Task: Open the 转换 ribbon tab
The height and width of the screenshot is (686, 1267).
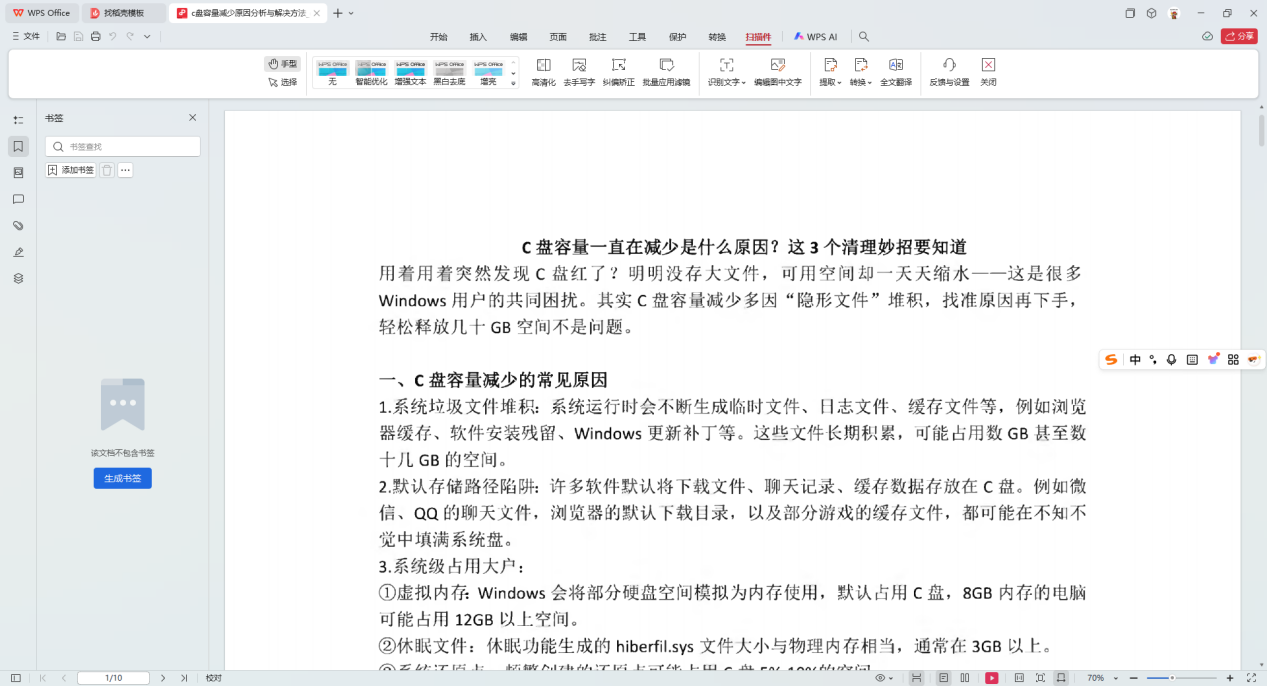Action: [x=717, y=37]
